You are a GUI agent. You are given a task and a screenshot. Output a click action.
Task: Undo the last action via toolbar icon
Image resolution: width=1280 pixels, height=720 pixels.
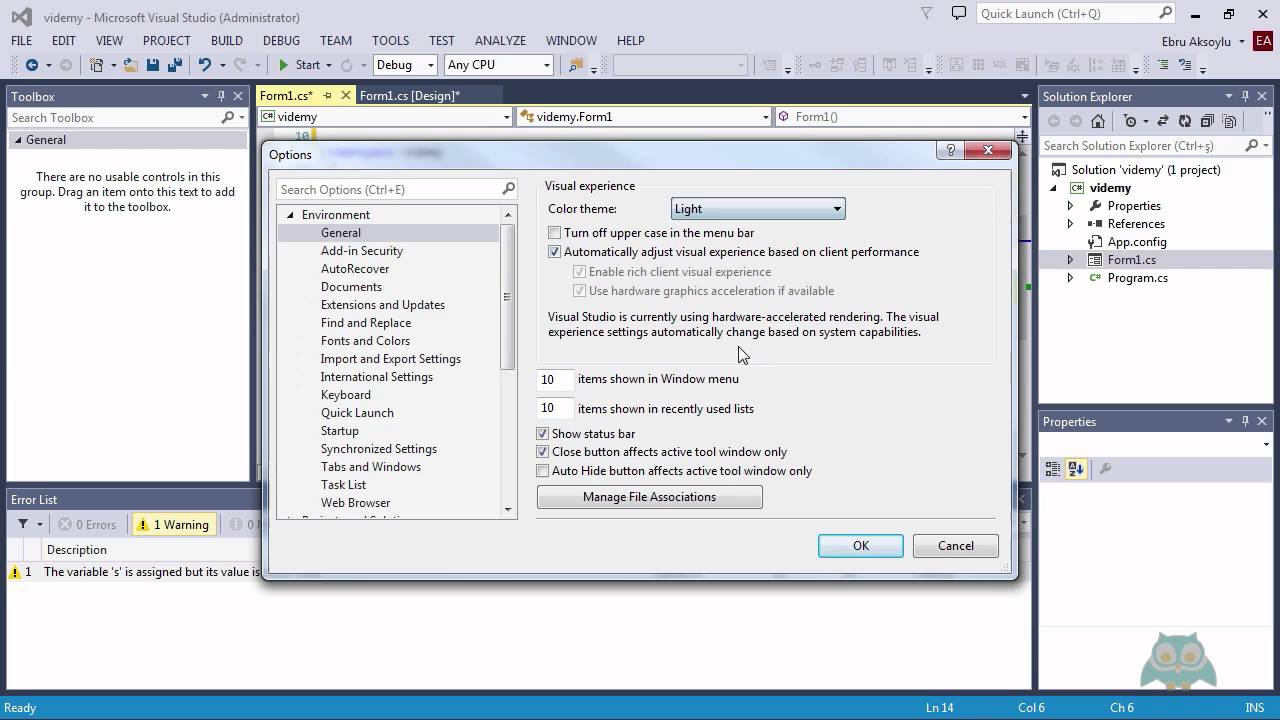pyautogui.click(x=205, y=65)
